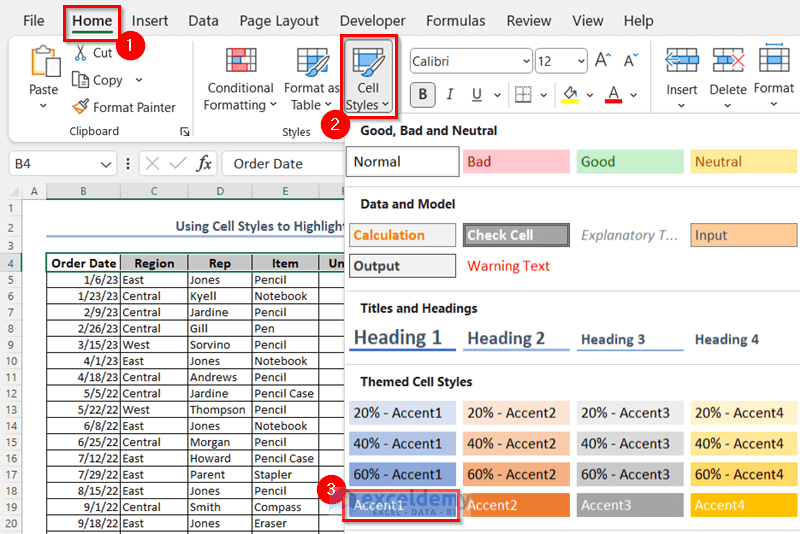Switch to the Review tab
This screenshot has height=534, width=800.
[x=529, y=21]
